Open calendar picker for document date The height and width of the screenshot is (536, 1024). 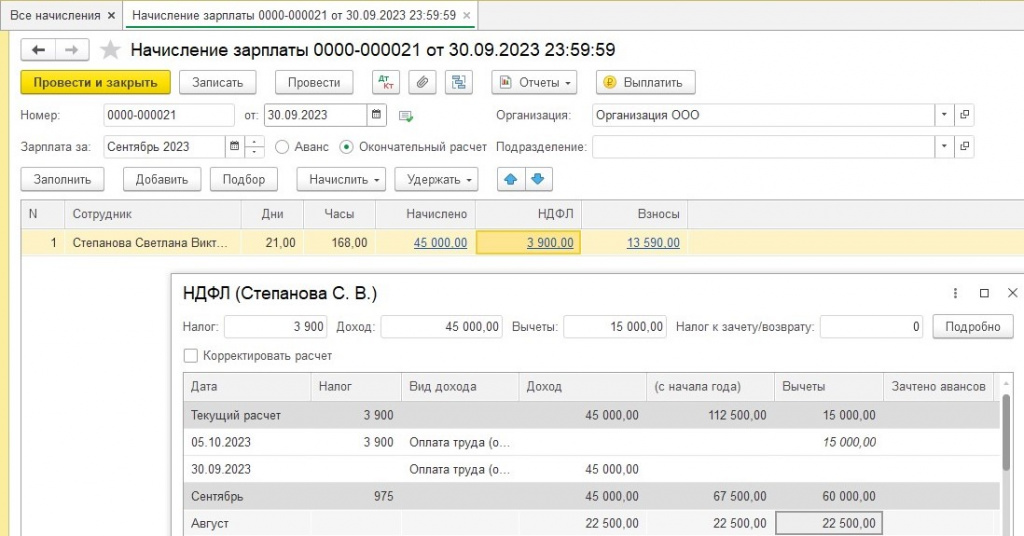coord(376,115)
